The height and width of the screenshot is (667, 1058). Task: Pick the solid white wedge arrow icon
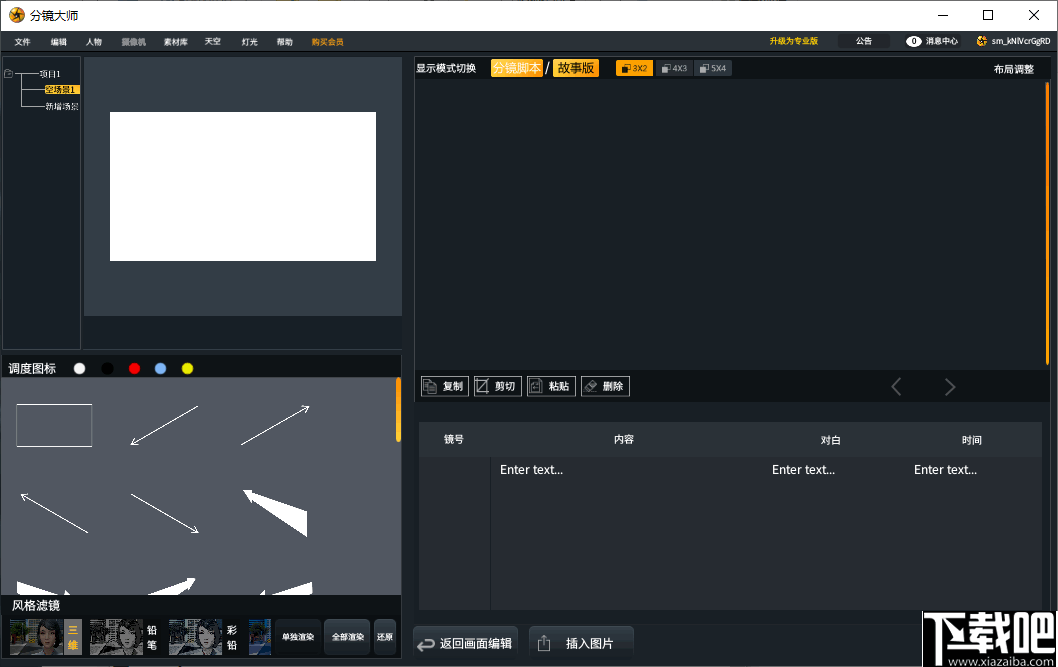(x=275, y=513)
